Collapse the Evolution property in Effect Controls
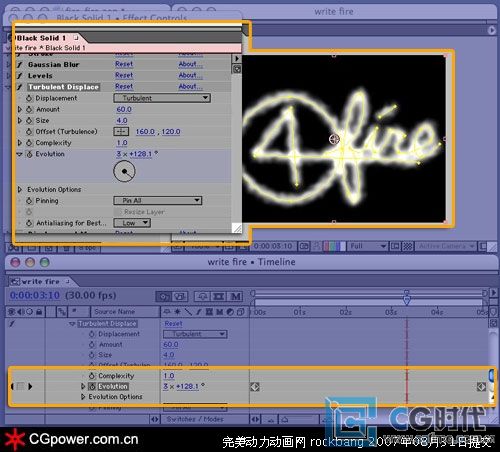 [x=20, y=154]
